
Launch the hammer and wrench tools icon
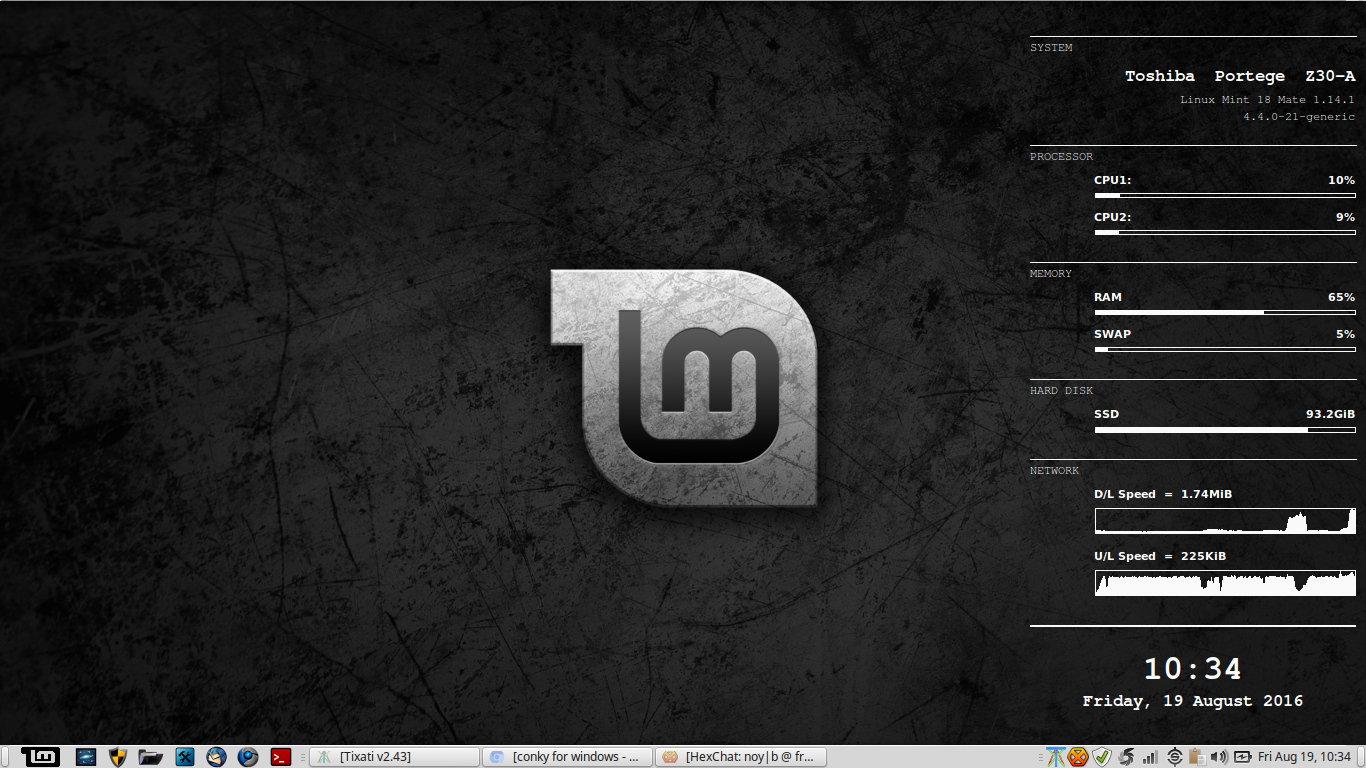coord(184,757)
